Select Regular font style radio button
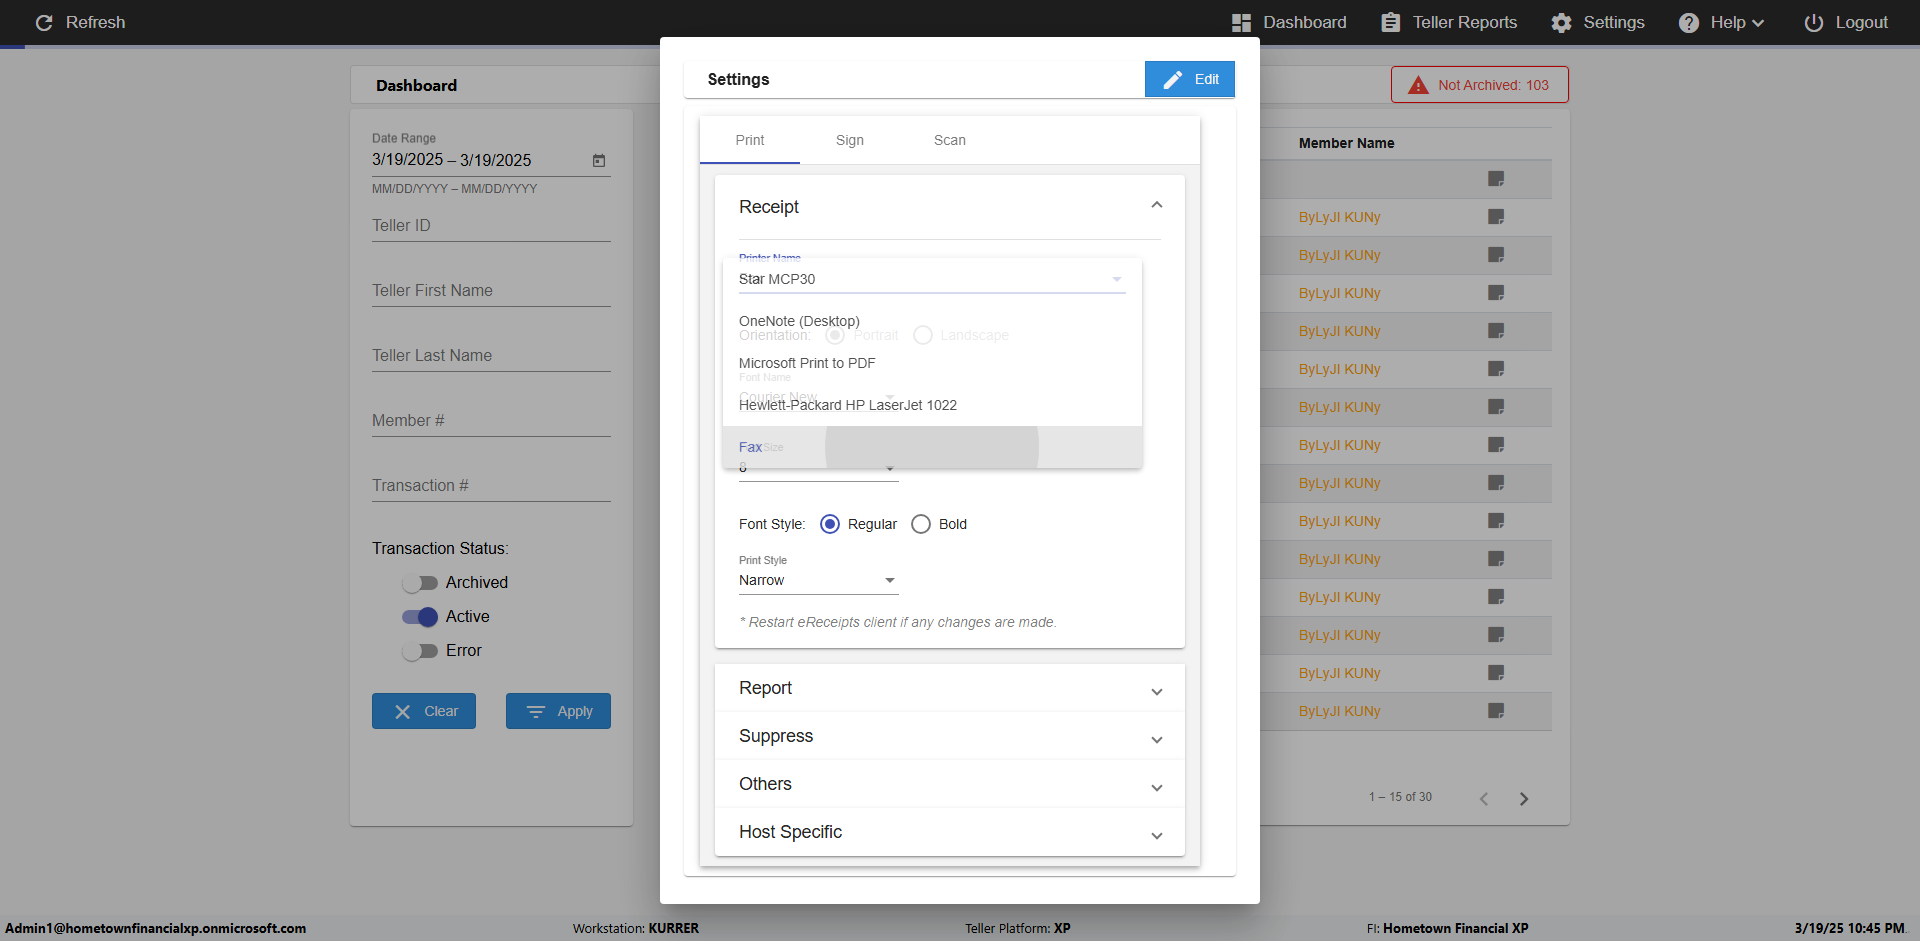The height and width of the screenshot is (941, 1920). tap(830, 524)
